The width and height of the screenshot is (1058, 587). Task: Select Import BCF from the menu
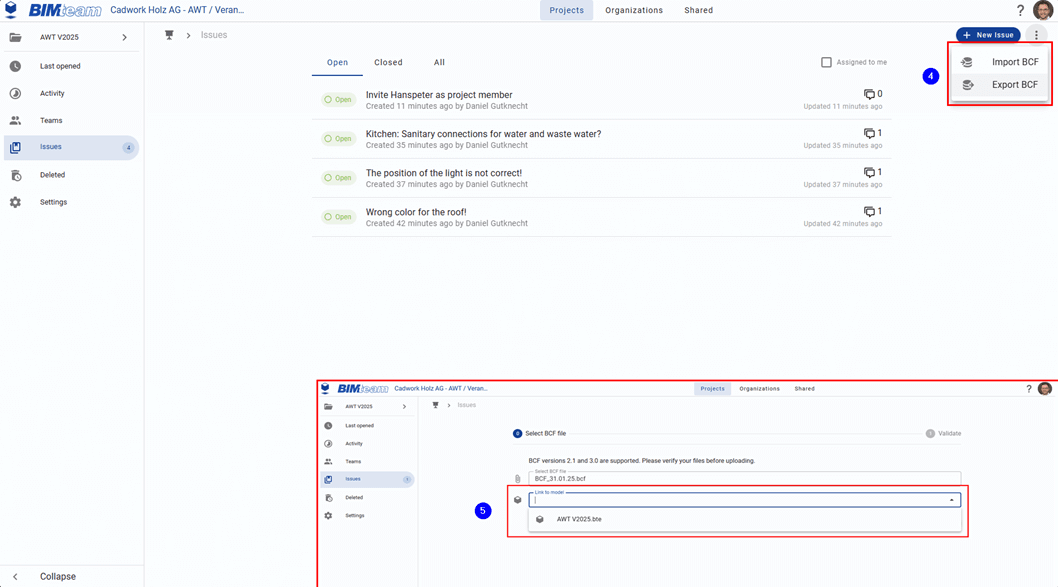point(1014,62)
